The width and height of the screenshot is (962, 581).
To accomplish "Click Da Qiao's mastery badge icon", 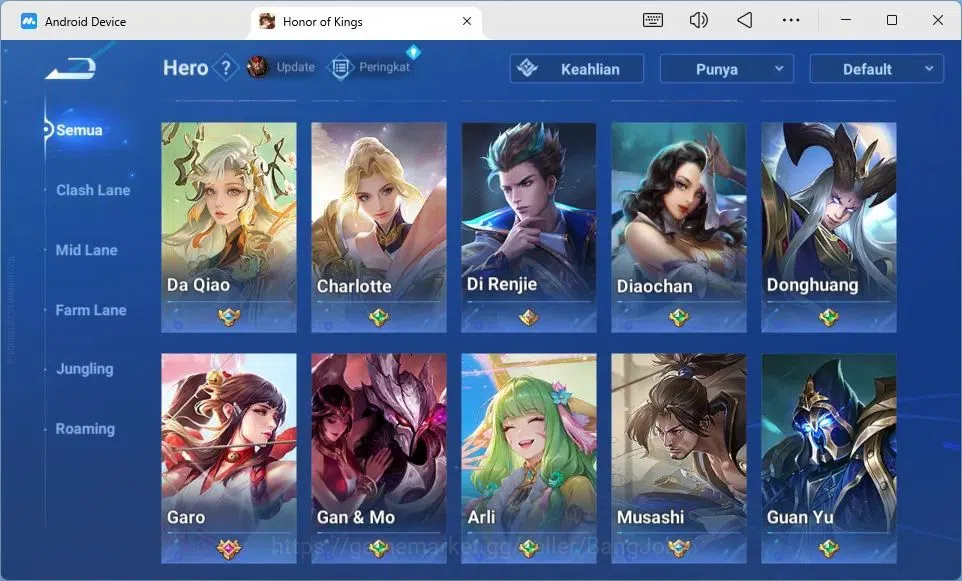I will (x=229, y=317).
